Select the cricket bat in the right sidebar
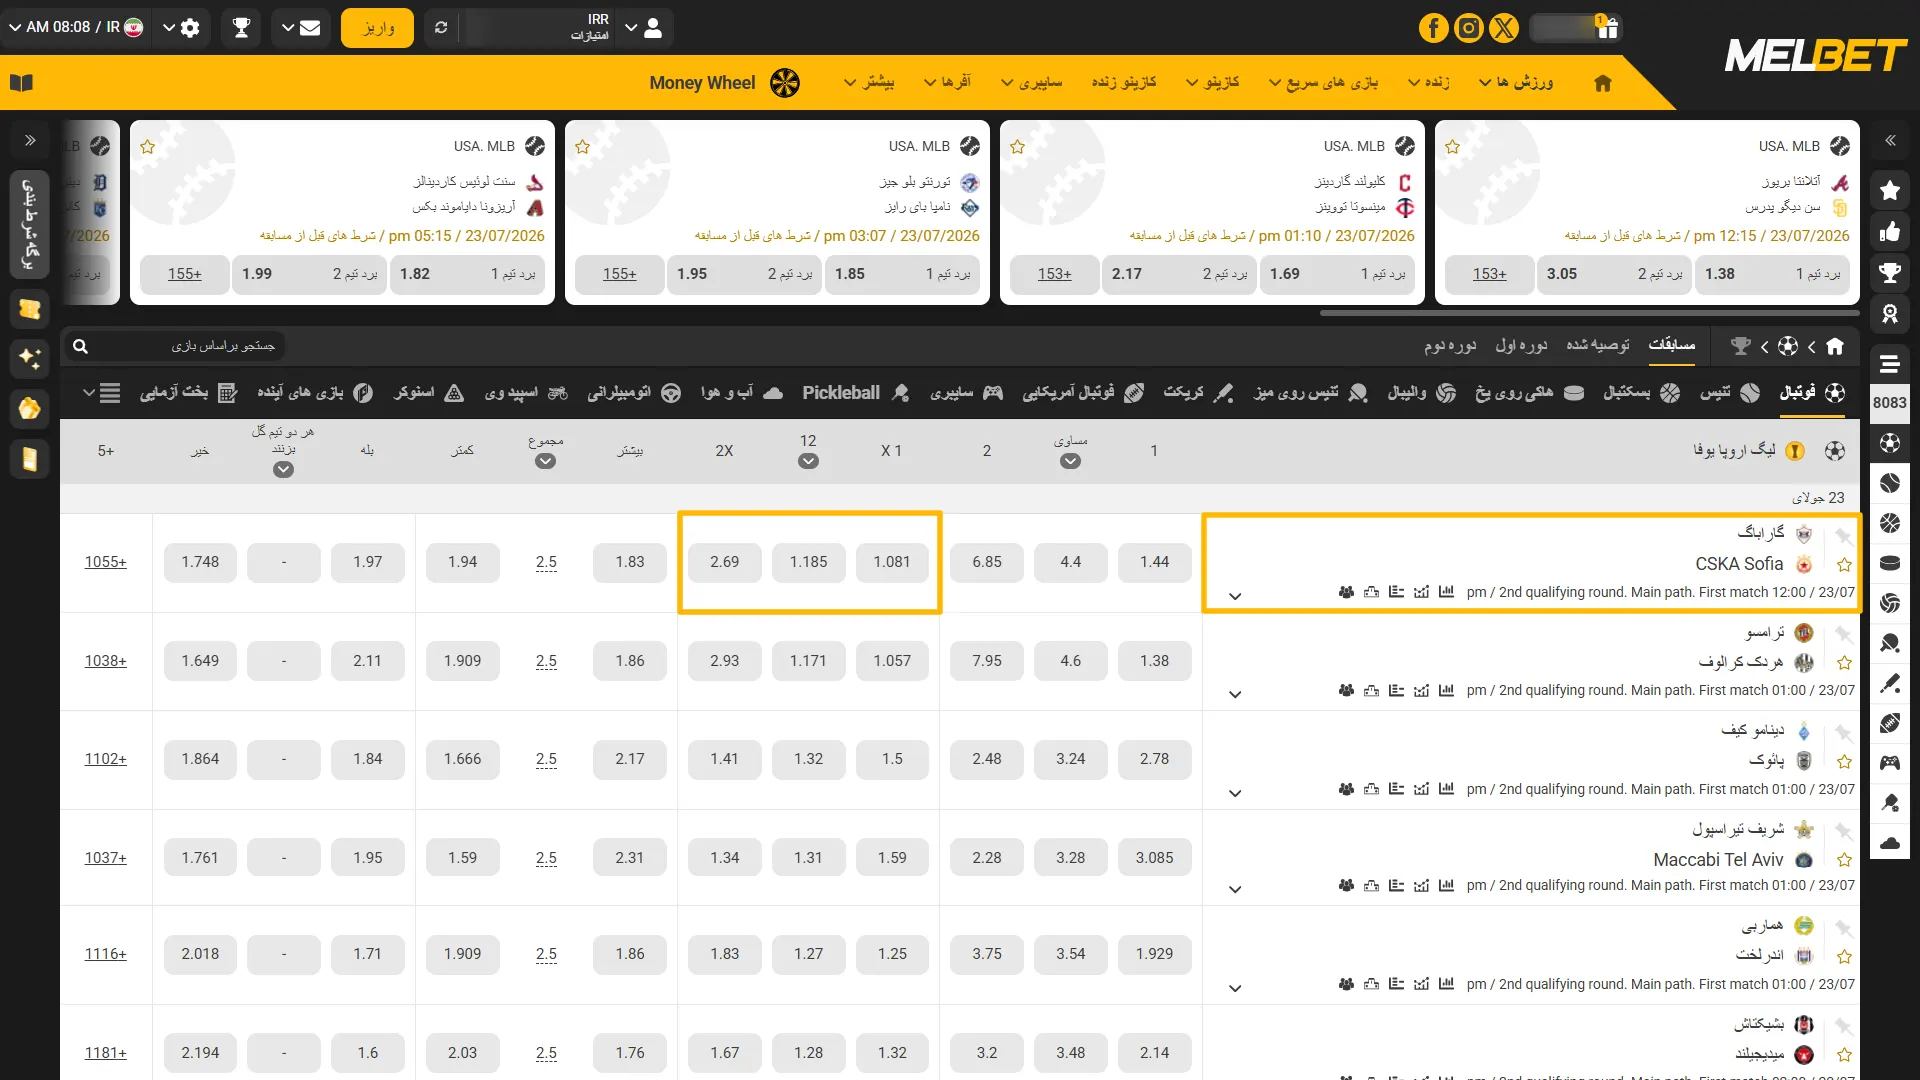 tap(1890, 683)
